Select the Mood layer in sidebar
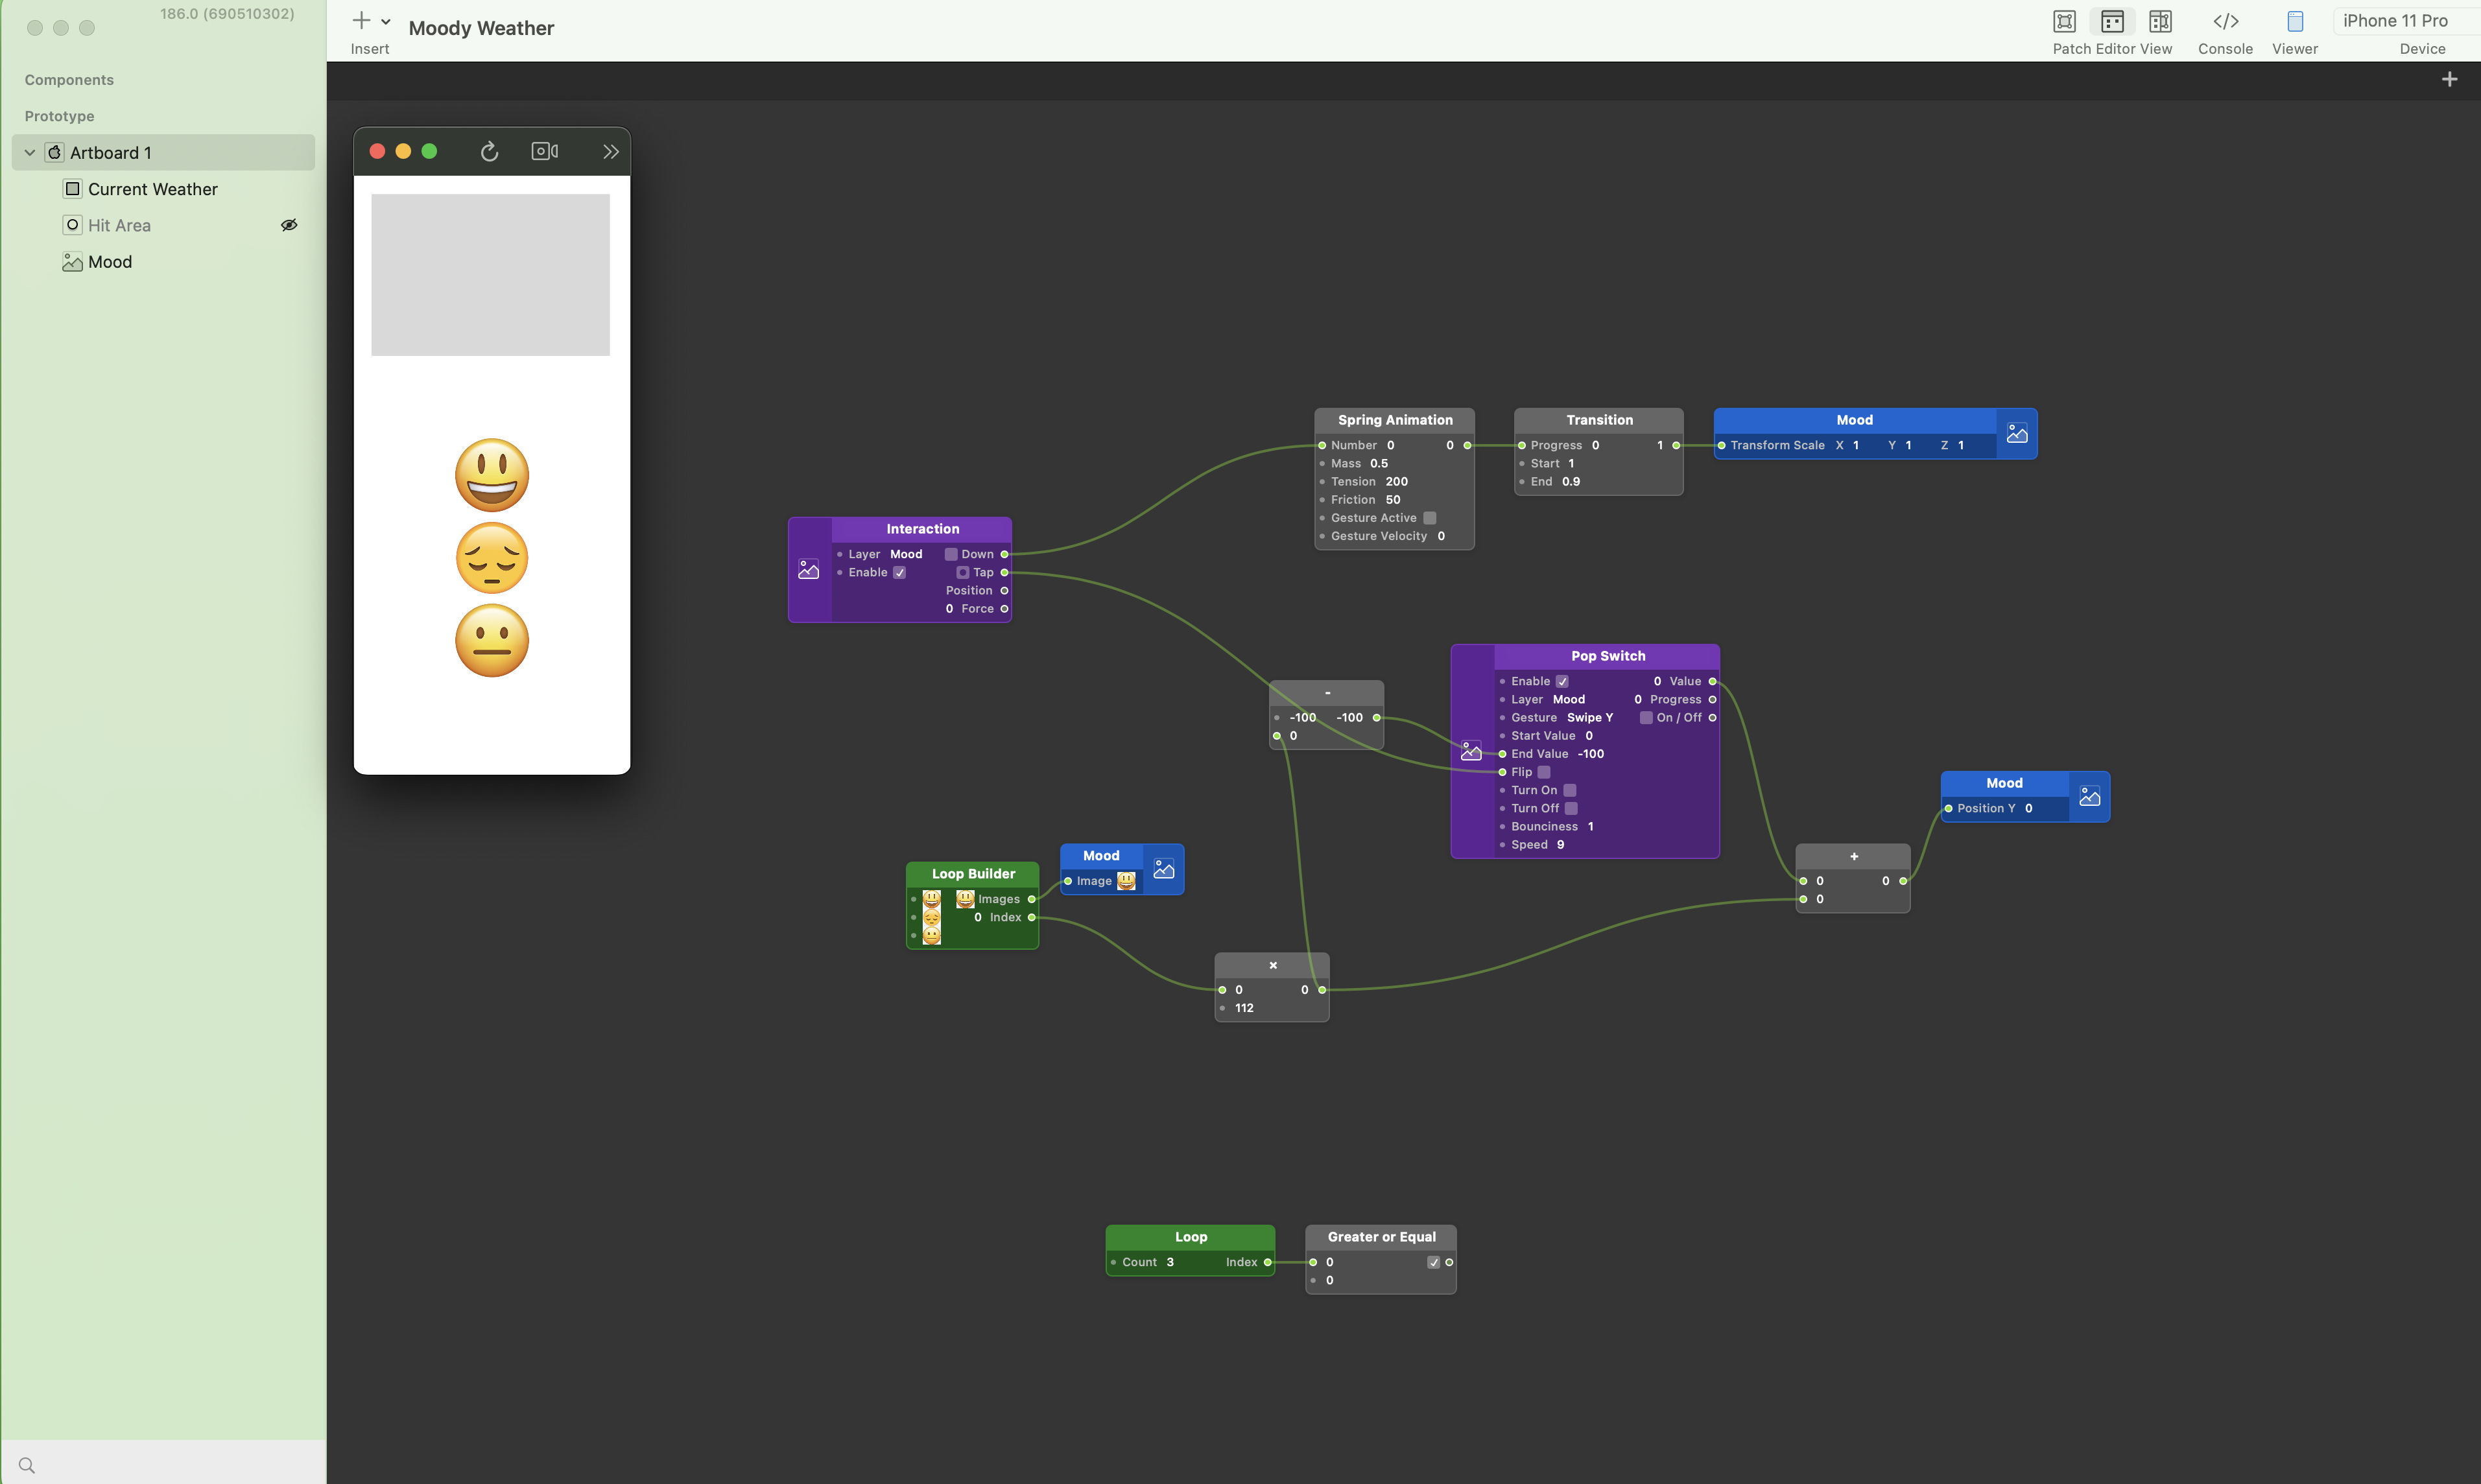This screenshot has height=1484, width=2481. [110, 262]
